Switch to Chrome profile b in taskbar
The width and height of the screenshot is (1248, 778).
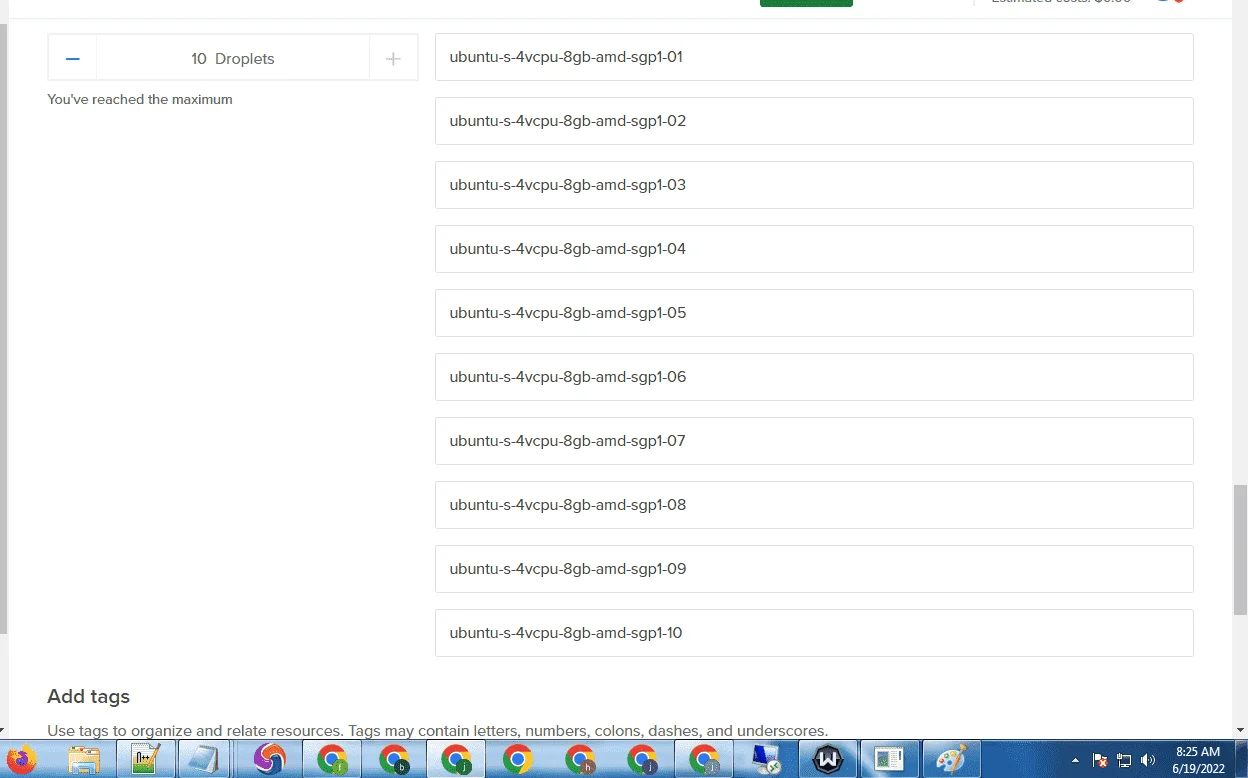coord(394,760)
